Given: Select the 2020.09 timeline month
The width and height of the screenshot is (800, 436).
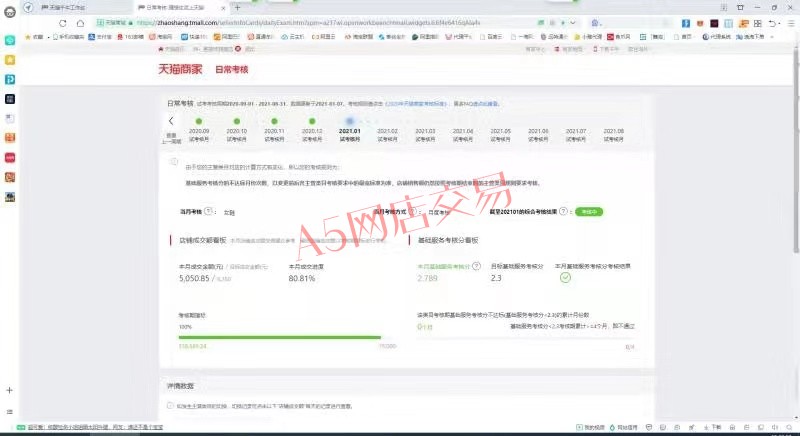Looking at the screenshot, I should (199, 131).
